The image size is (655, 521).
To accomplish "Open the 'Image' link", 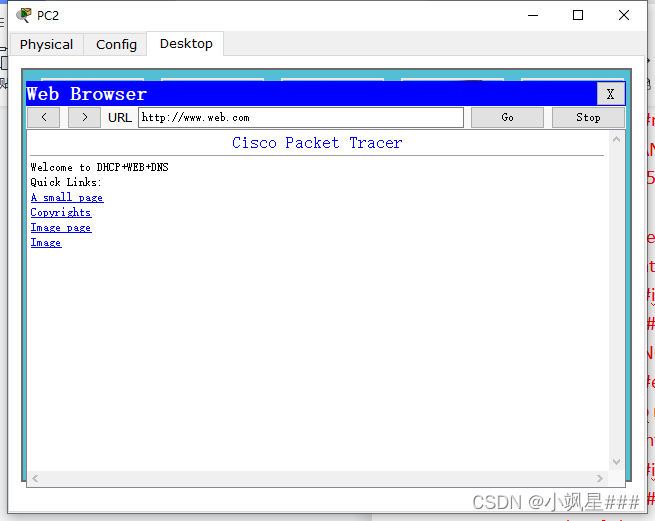I will pos(46,242).
